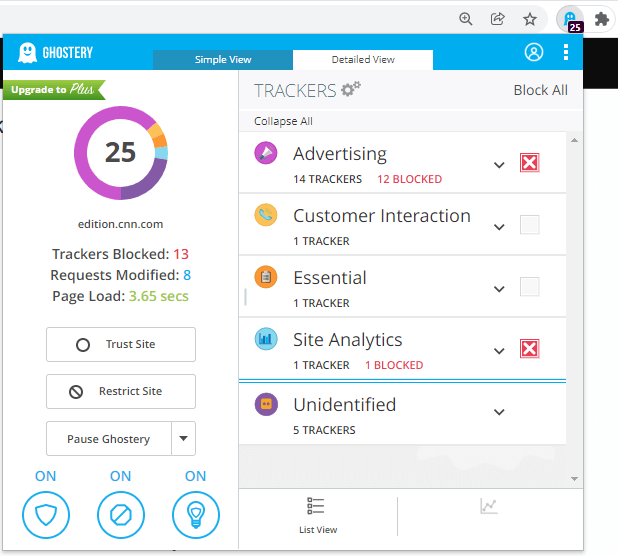
Task: Click the Essential clipboard icon
Action: click(x=266, y=277)
